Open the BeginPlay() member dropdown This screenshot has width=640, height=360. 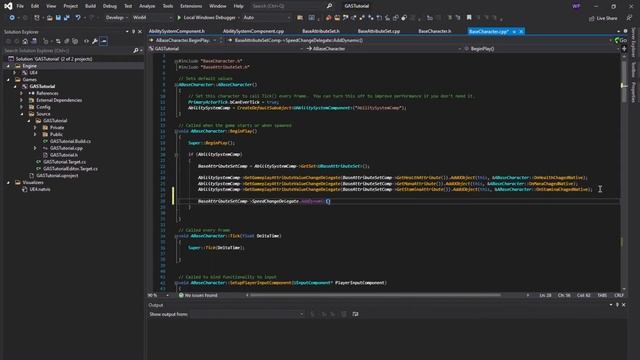coord(541,49)
